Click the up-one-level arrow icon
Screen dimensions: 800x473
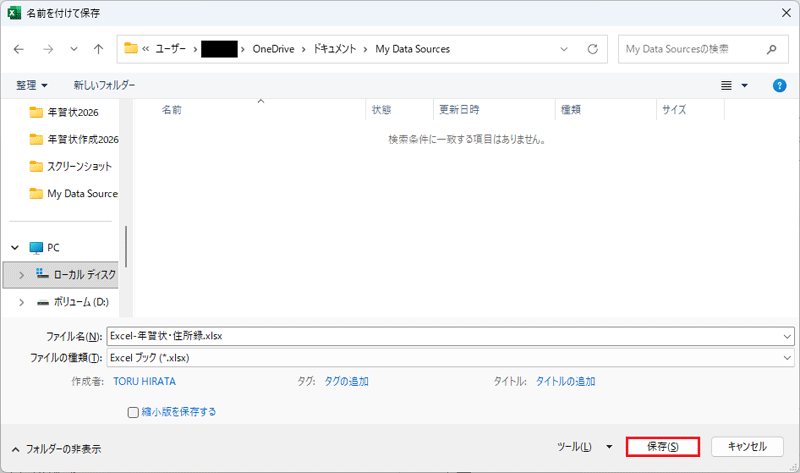click(98, 49)
